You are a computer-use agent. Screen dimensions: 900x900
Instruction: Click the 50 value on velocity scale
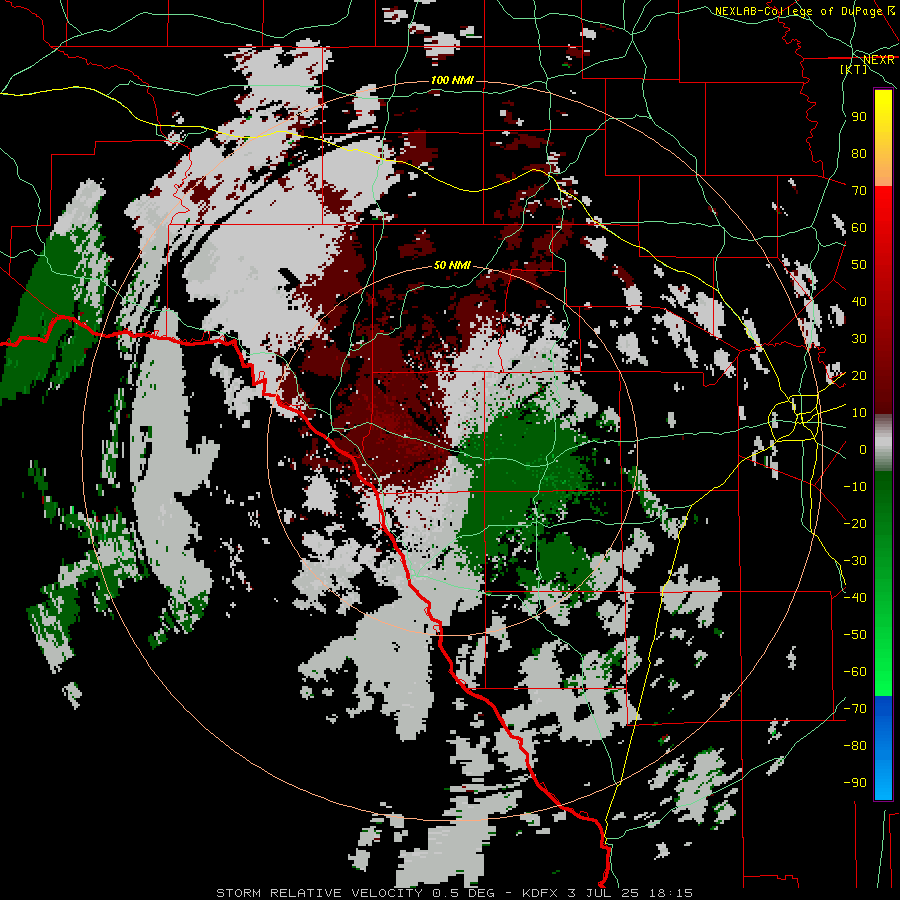tap(859, 265)
